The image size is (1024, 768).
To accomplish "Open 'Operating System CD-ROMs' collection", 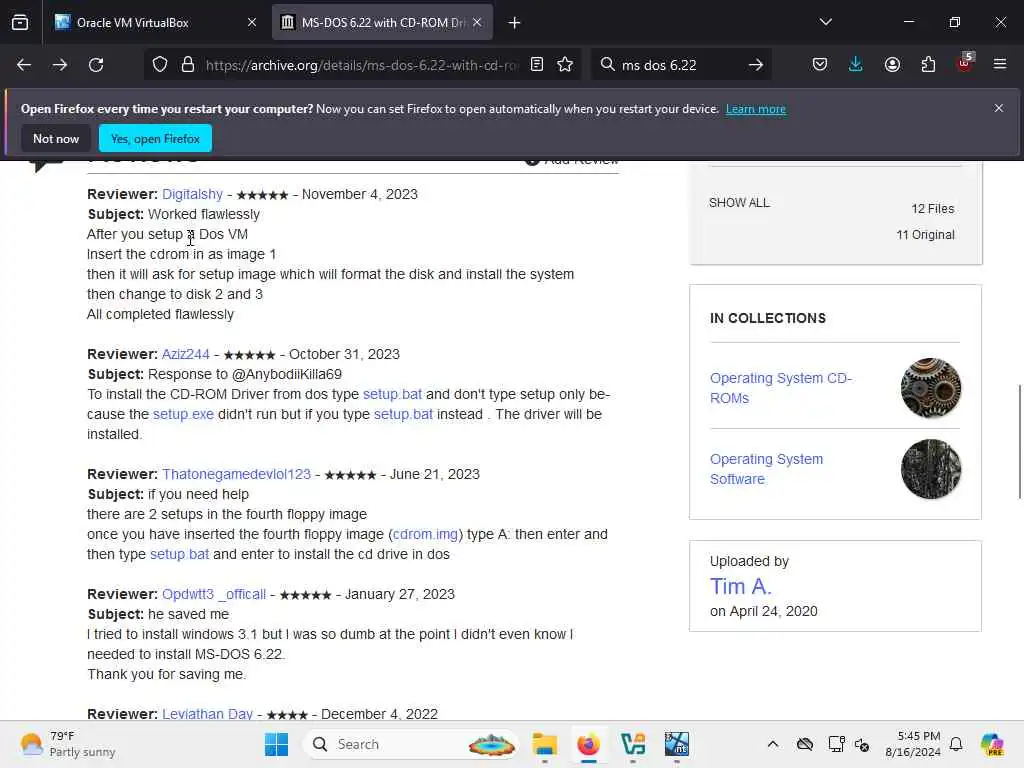I will click(x=780, y=388).
